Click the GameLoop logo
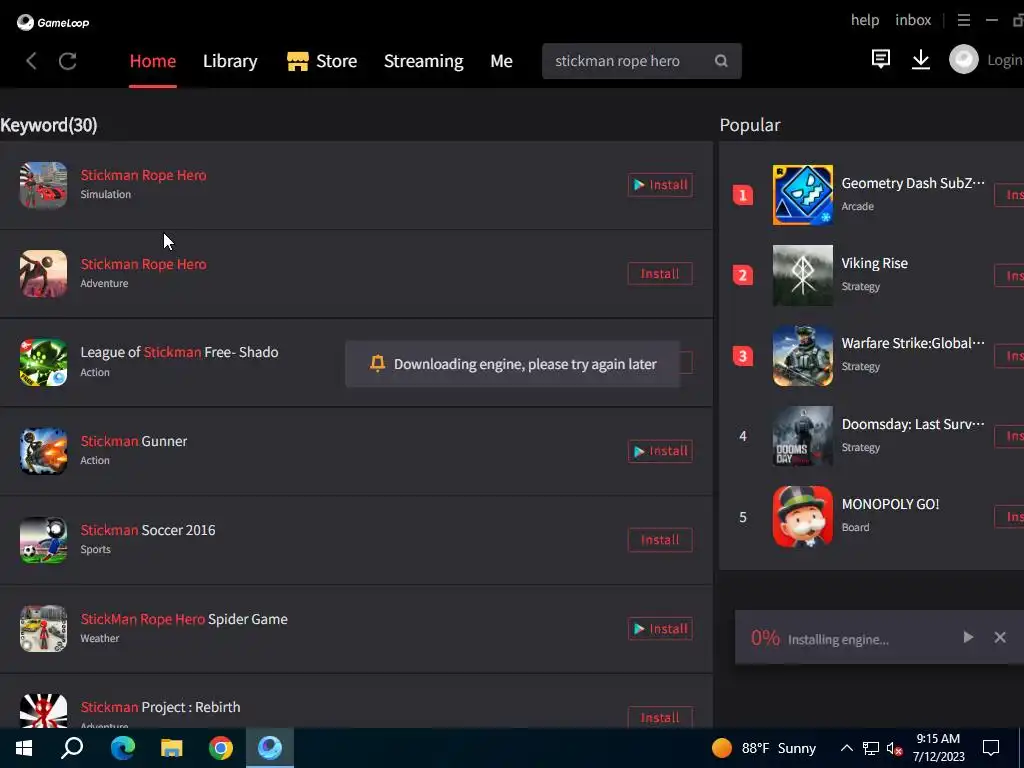 pyautogui.click(x=53, y=22)
